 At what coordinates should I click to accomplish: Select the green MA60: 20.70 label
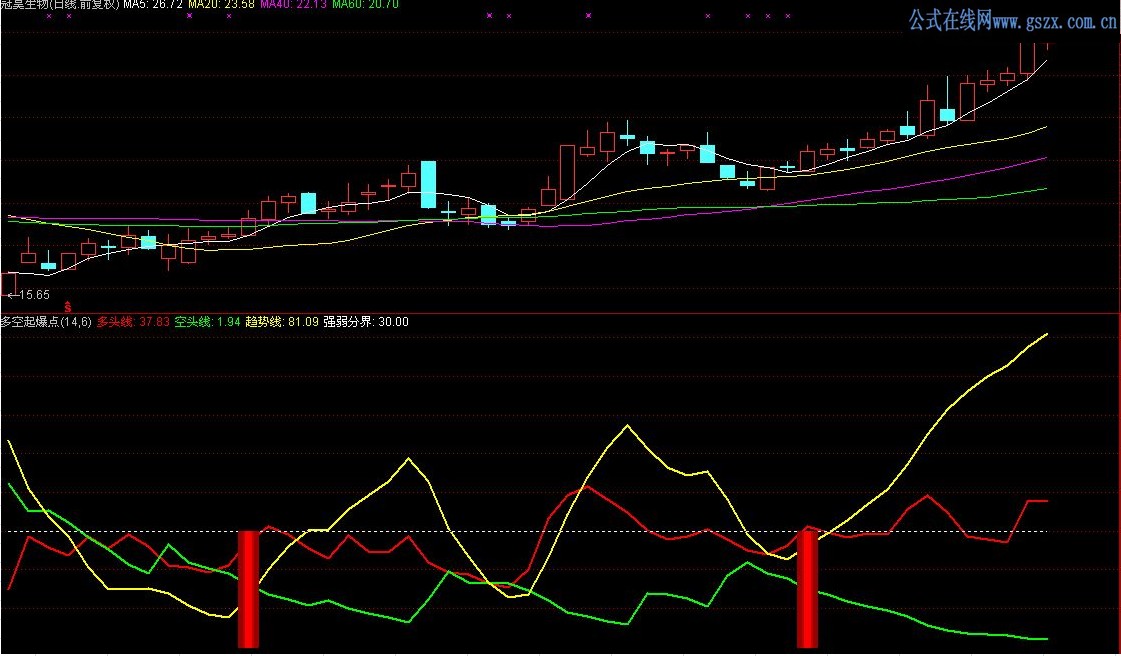click(x=365, y=4)
